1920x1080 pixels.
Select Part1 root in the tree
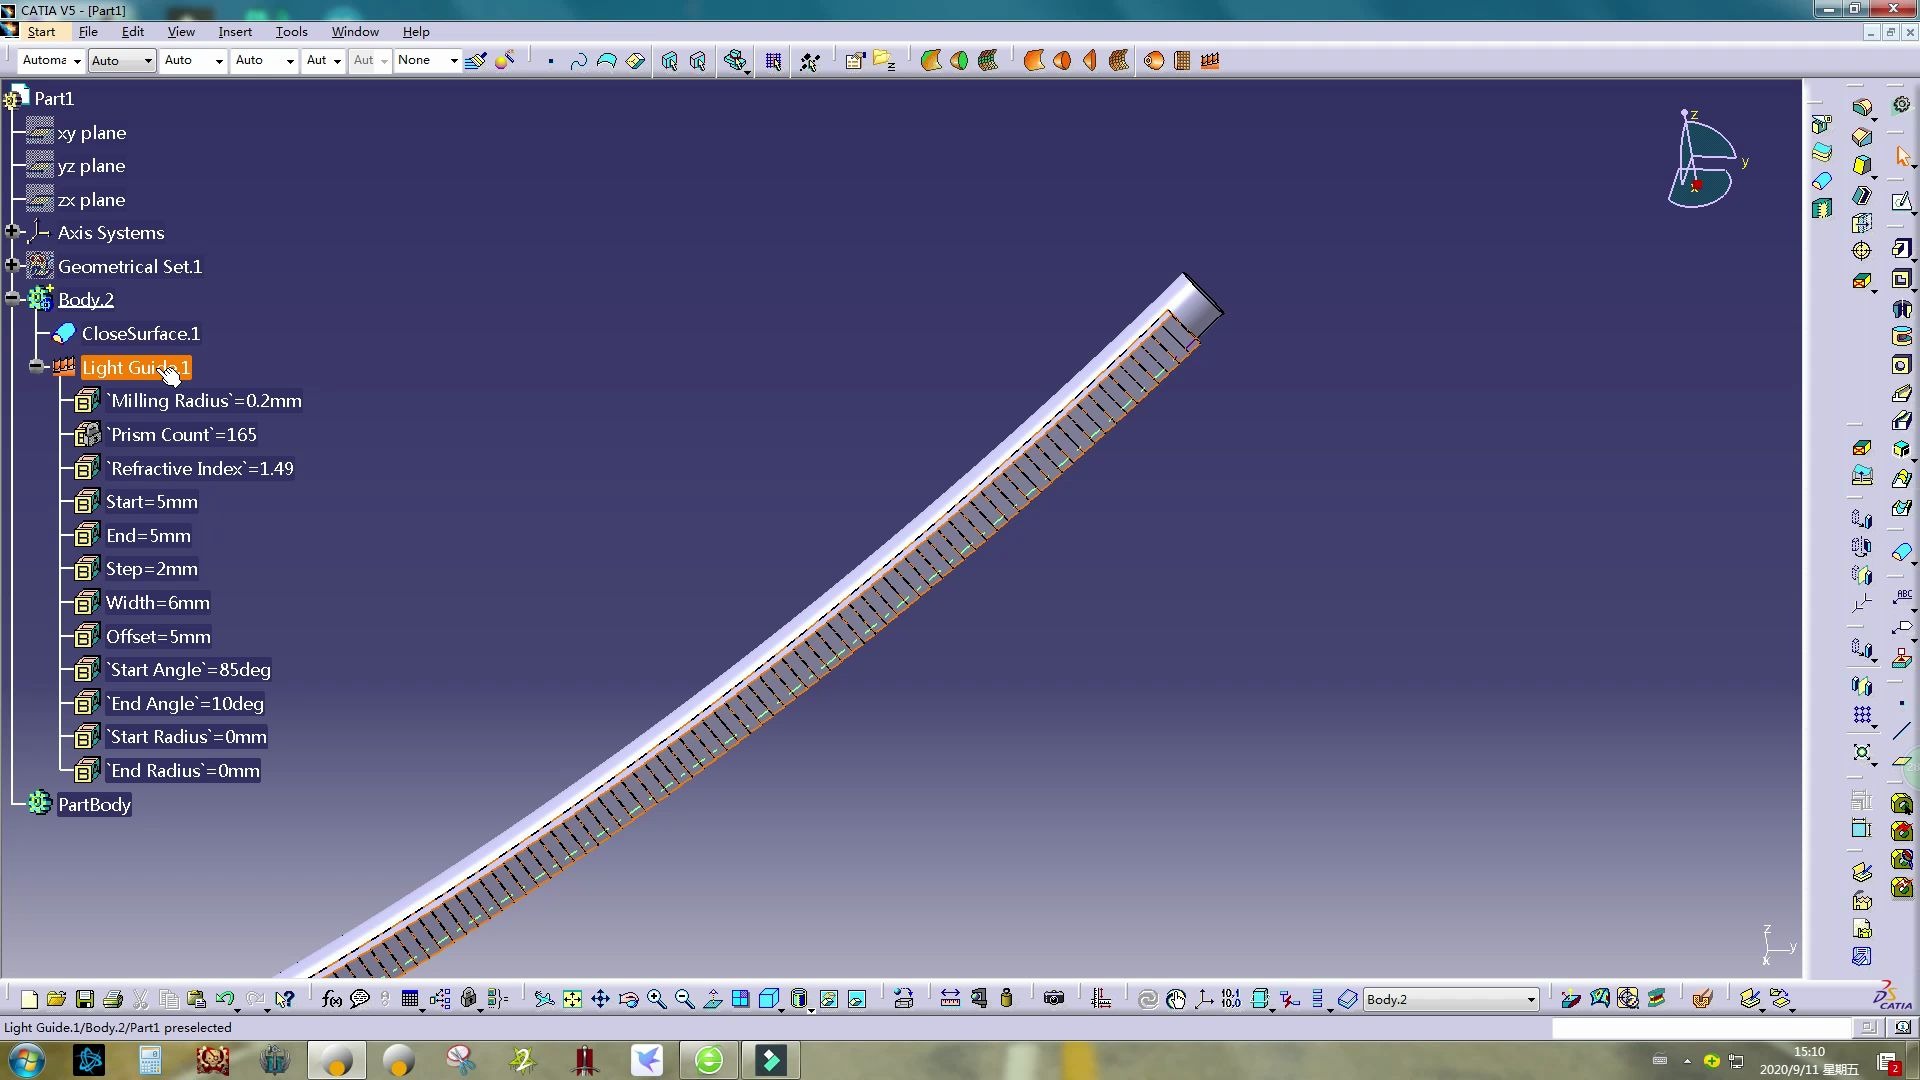coord(54,98)
